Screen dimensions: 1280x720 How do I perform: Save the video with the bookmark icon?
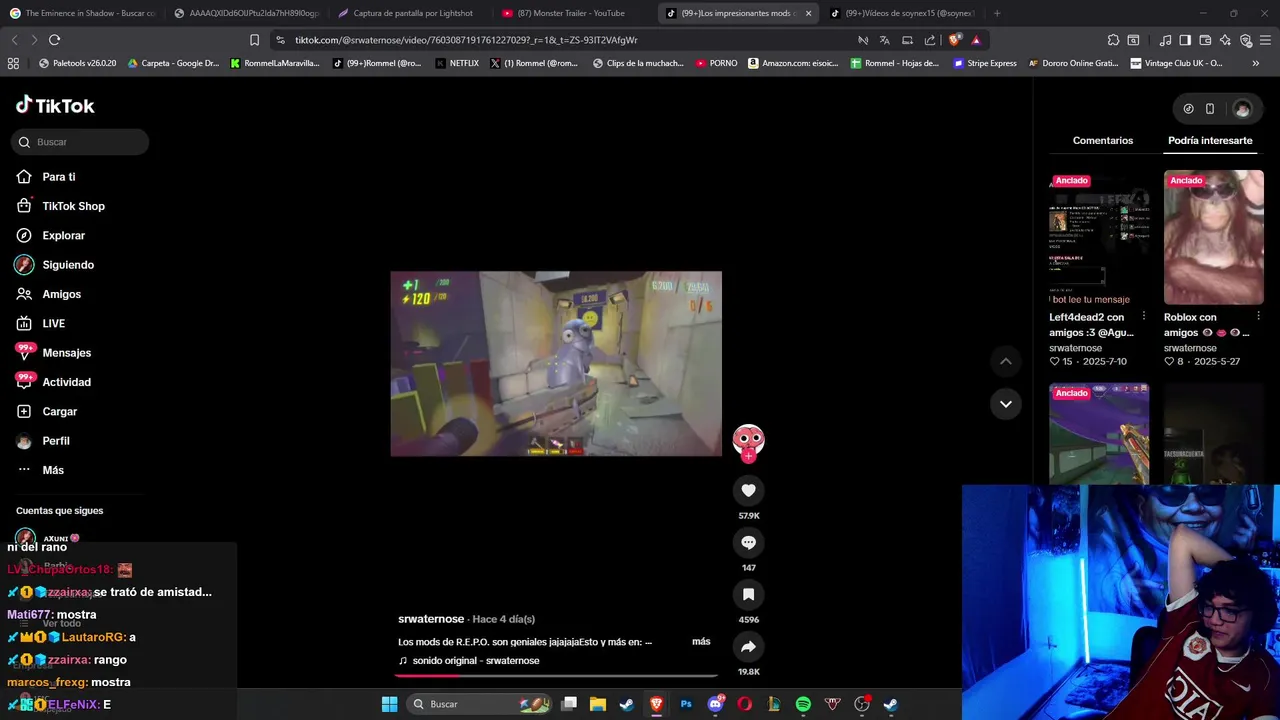(x=748, y=594)
